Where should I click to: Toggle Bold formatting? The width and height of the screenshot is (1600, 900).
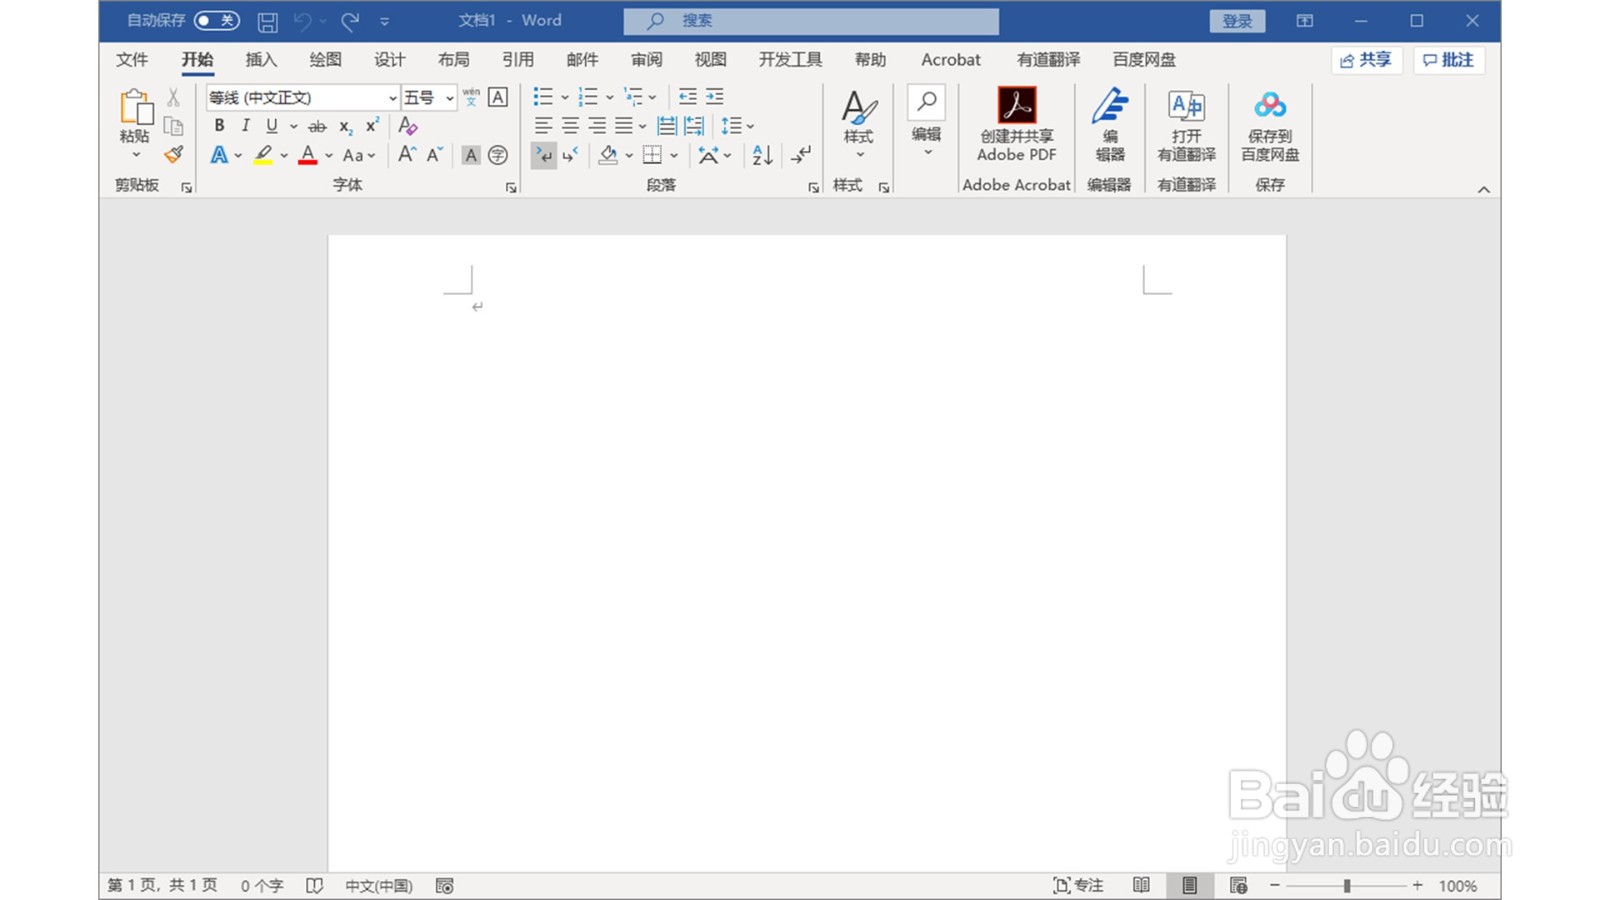coord(219,126)
